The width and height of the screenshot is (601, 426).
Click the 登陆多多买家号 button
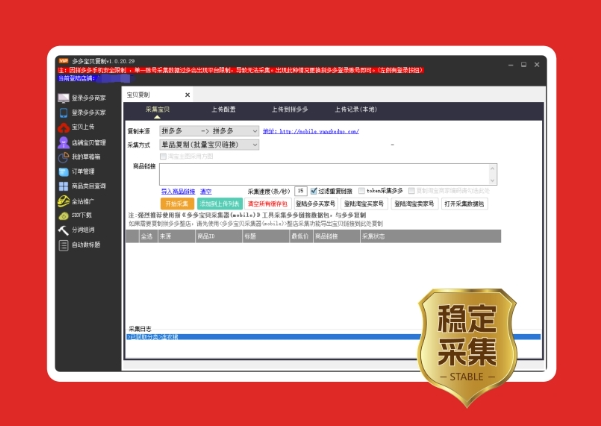coord(315,204)
